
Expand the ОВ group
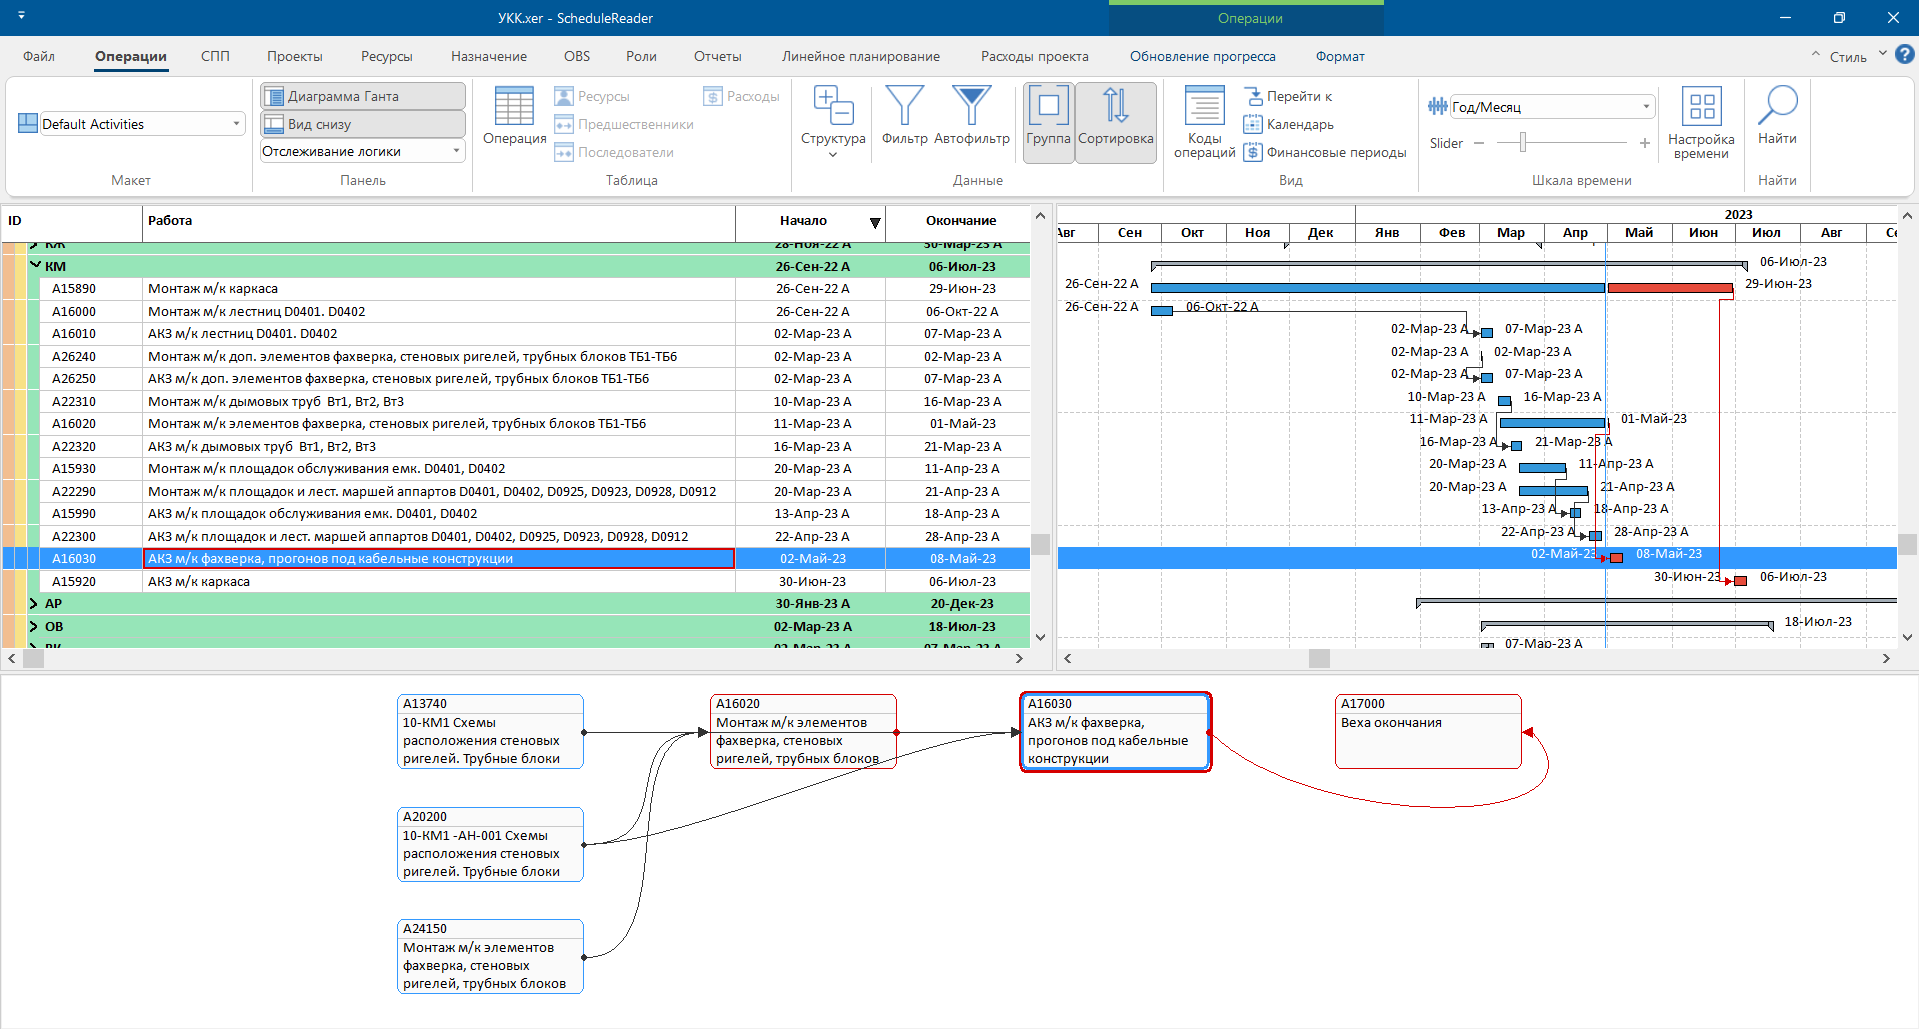point(34,626)
